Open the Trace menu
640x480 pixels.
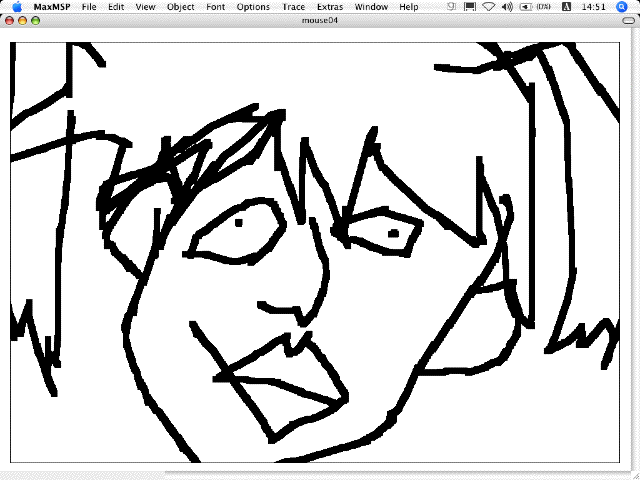coord(293,7)
